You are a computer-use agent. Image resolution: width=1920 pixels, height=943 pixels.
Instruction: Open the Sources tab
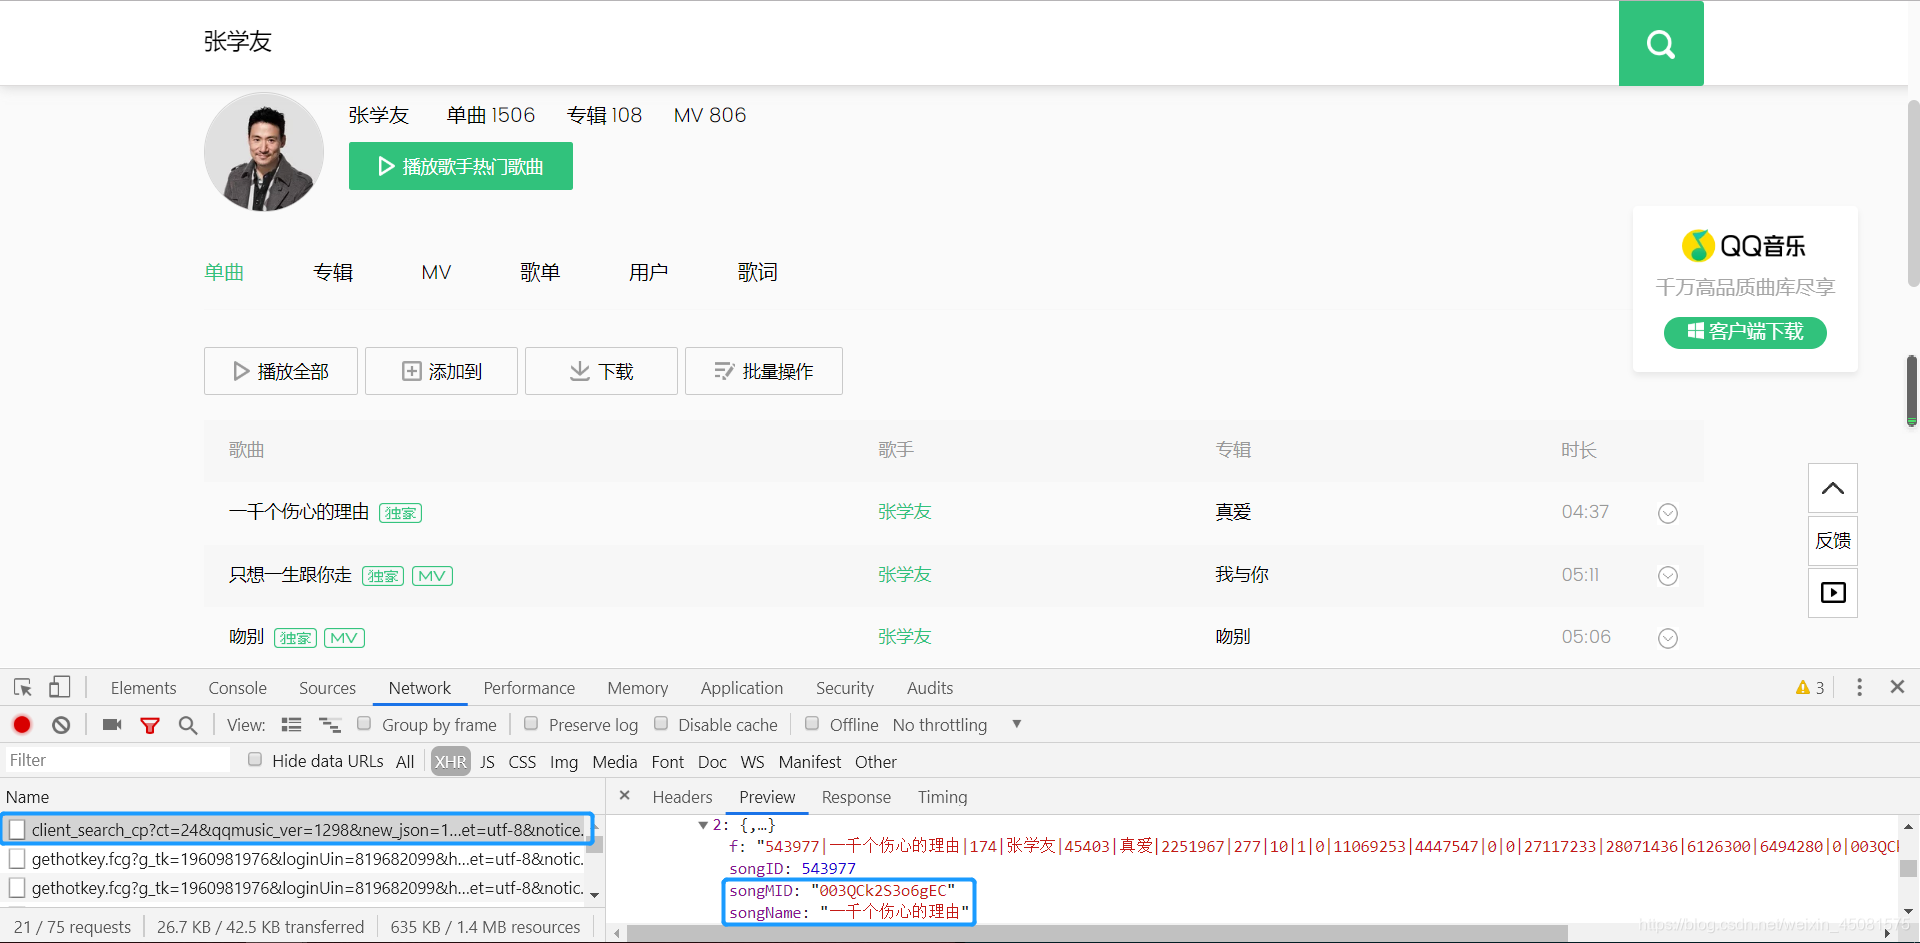click(327, 688)
